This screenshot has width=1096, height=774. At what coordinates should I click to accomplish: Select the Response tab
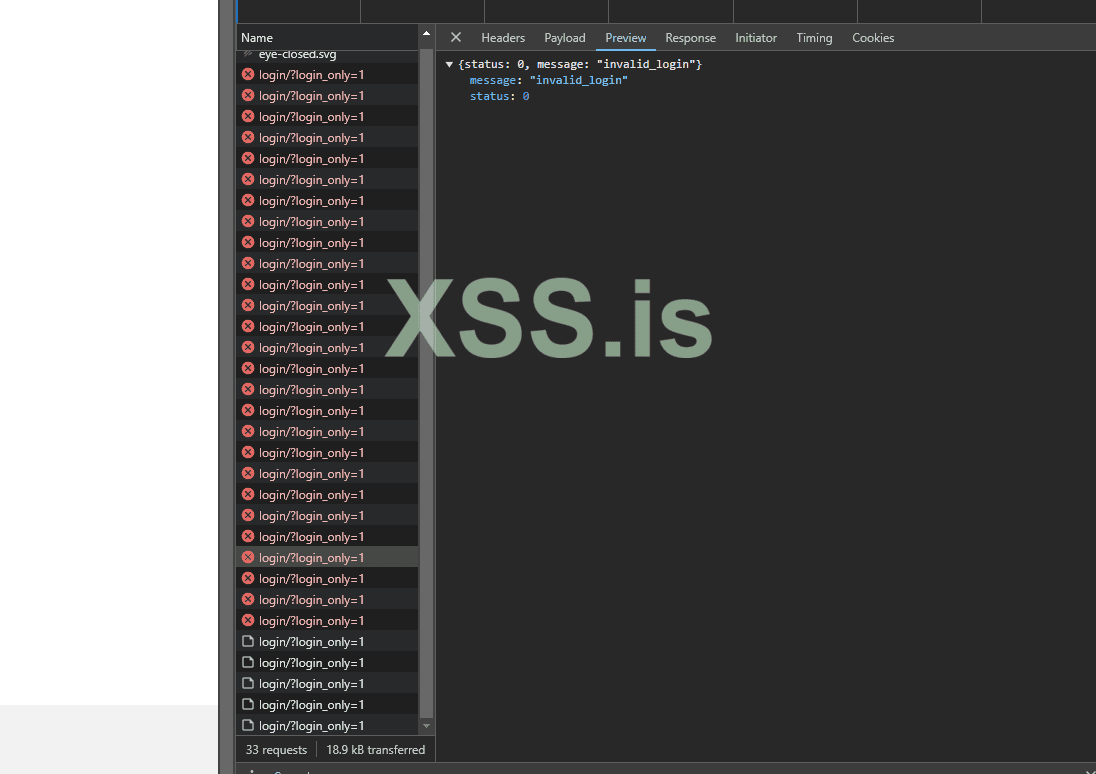[690, 38]
